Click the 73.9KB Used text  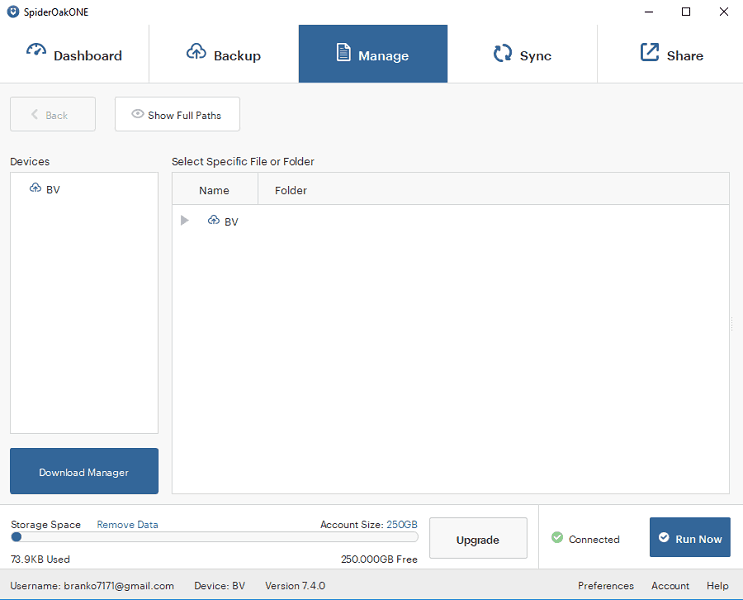(40, 559)
